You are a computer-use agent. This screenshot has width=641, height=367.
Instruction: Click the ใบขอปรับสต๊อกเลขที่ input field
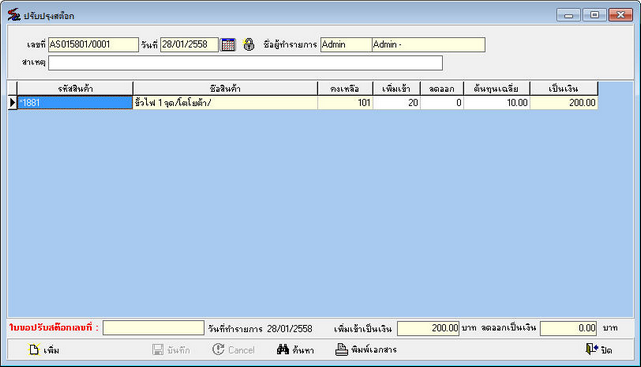153,328
